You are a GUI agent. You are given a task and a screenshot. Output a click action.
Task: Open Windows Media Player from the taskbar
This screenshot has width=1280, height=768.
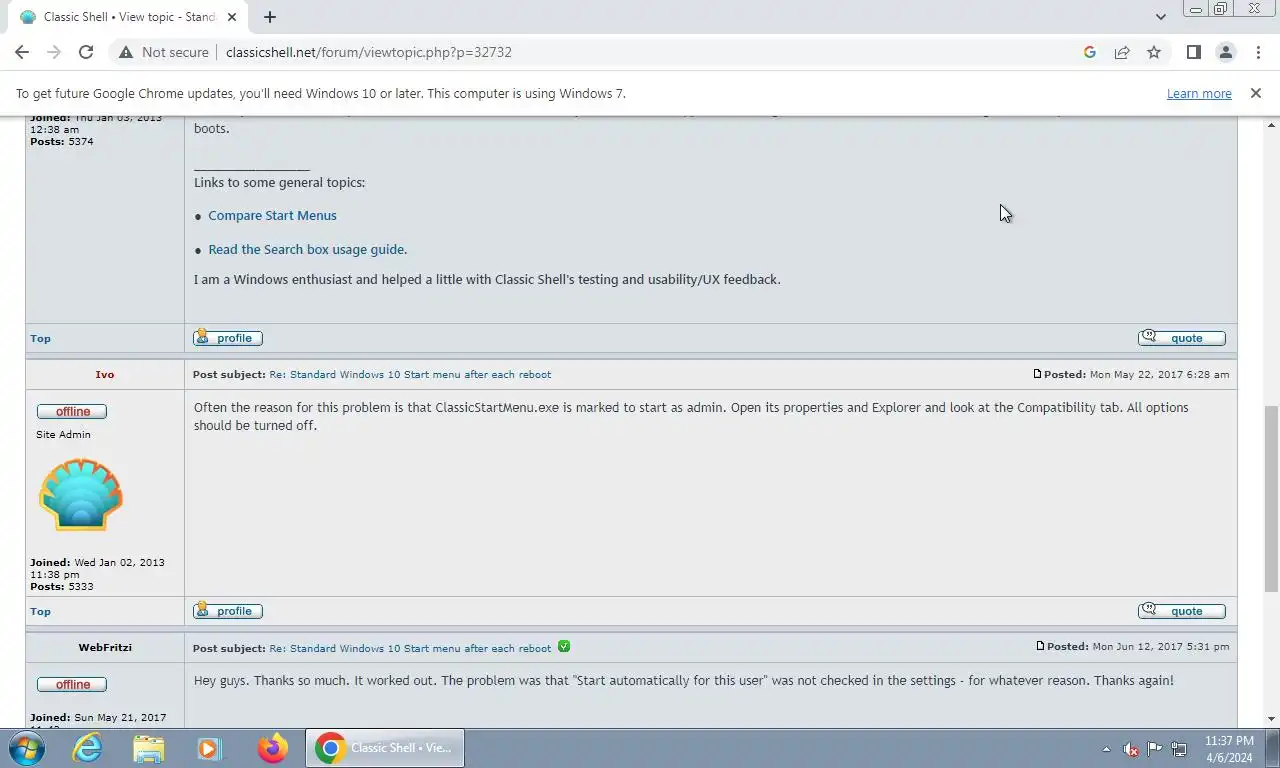pos(208,748)
